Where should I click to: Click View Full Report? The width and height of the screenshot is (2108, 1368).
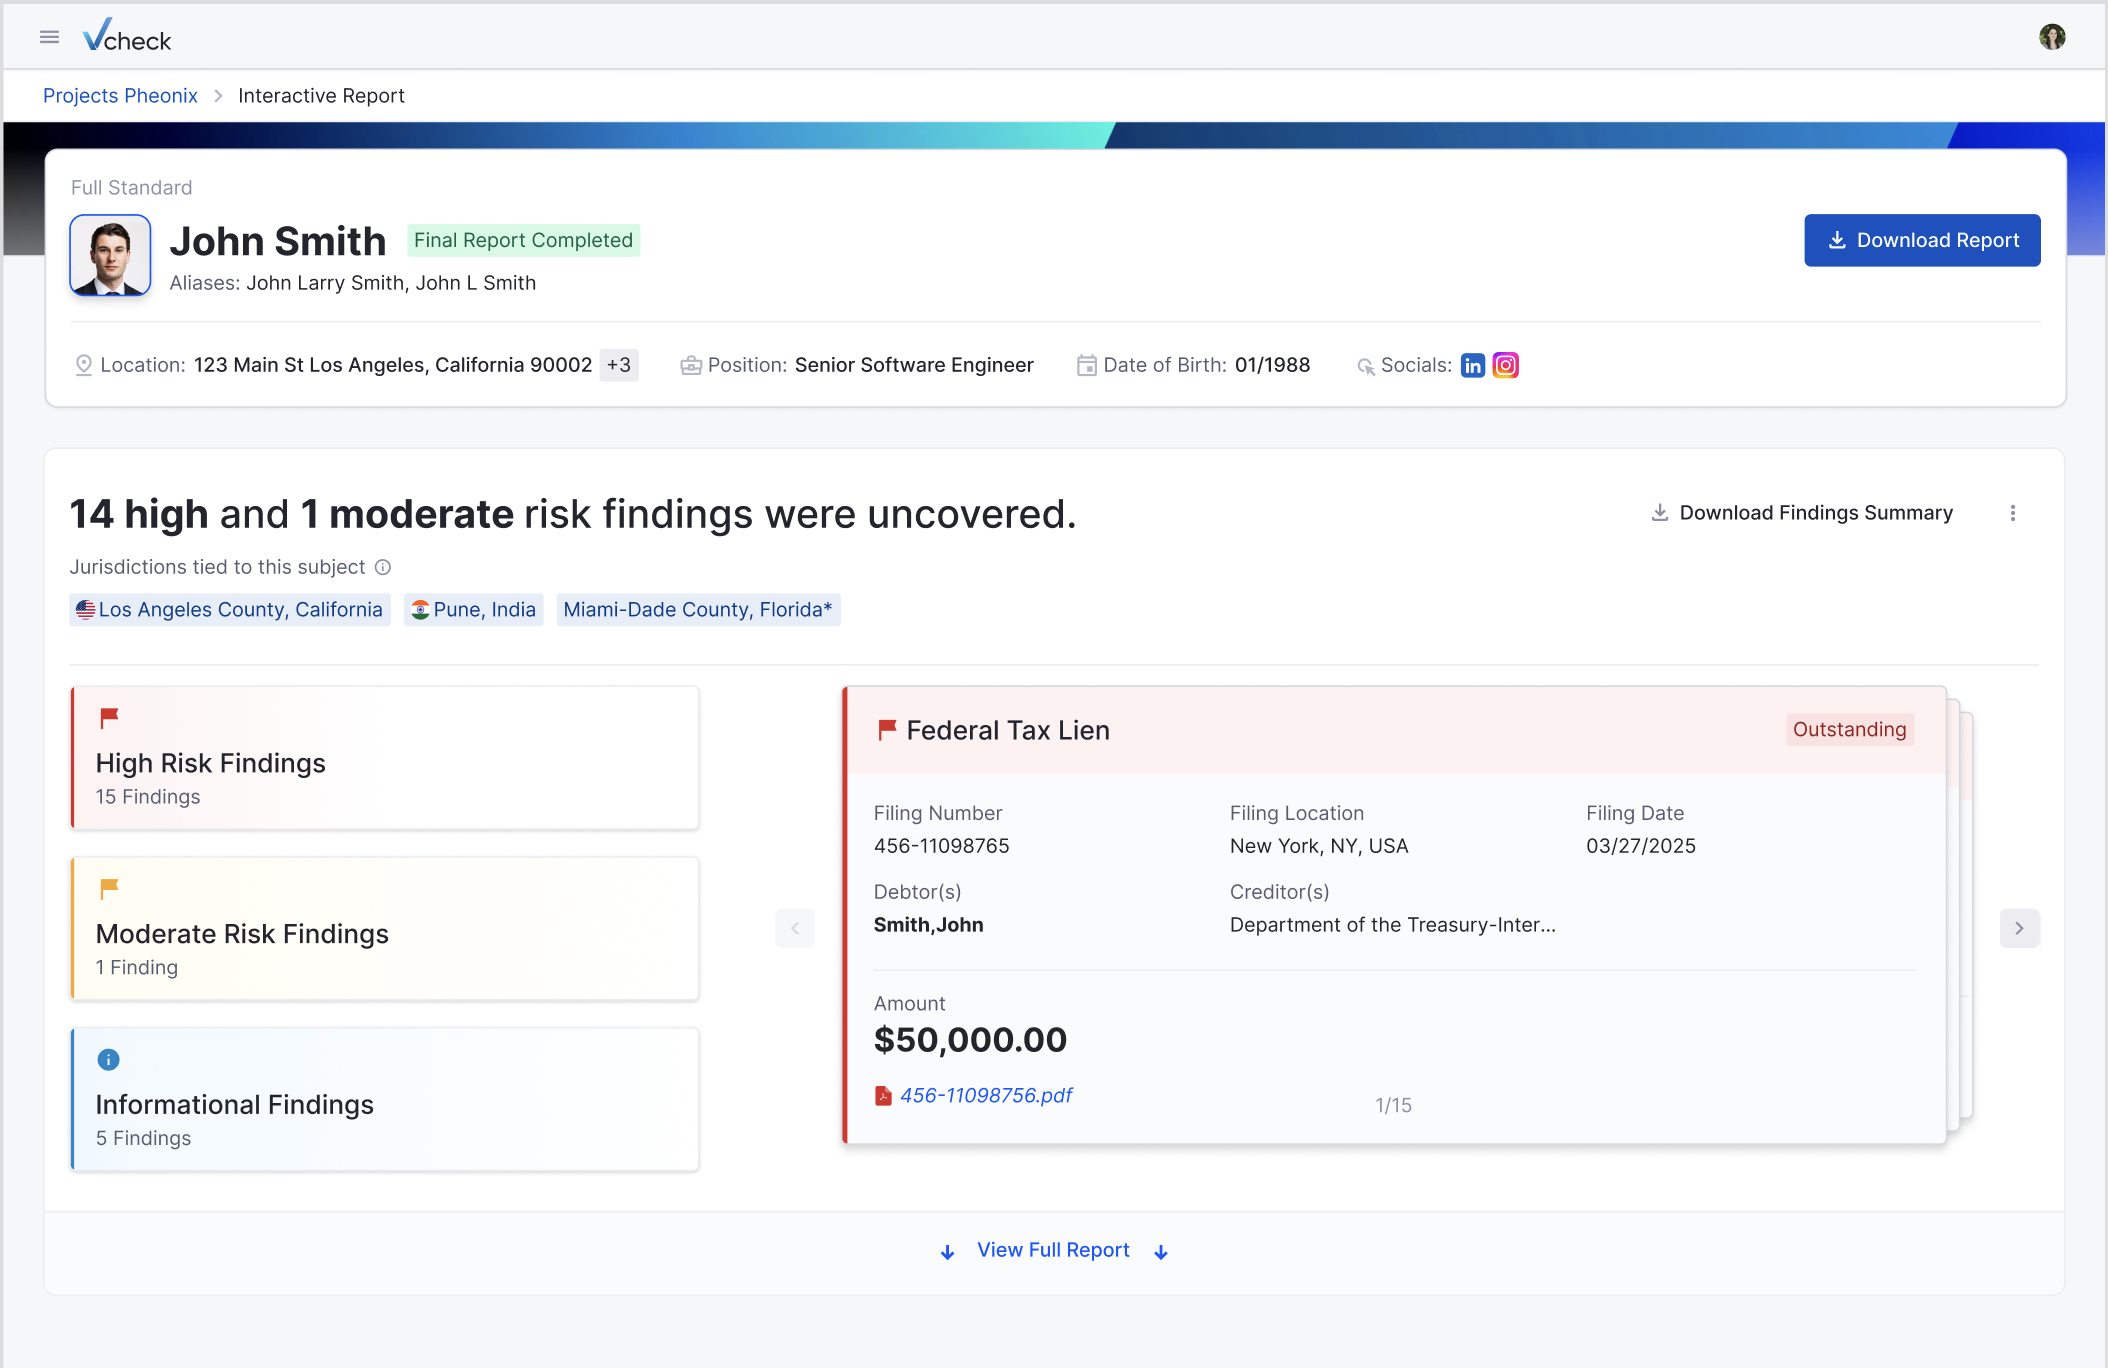coord(1053,1250)
